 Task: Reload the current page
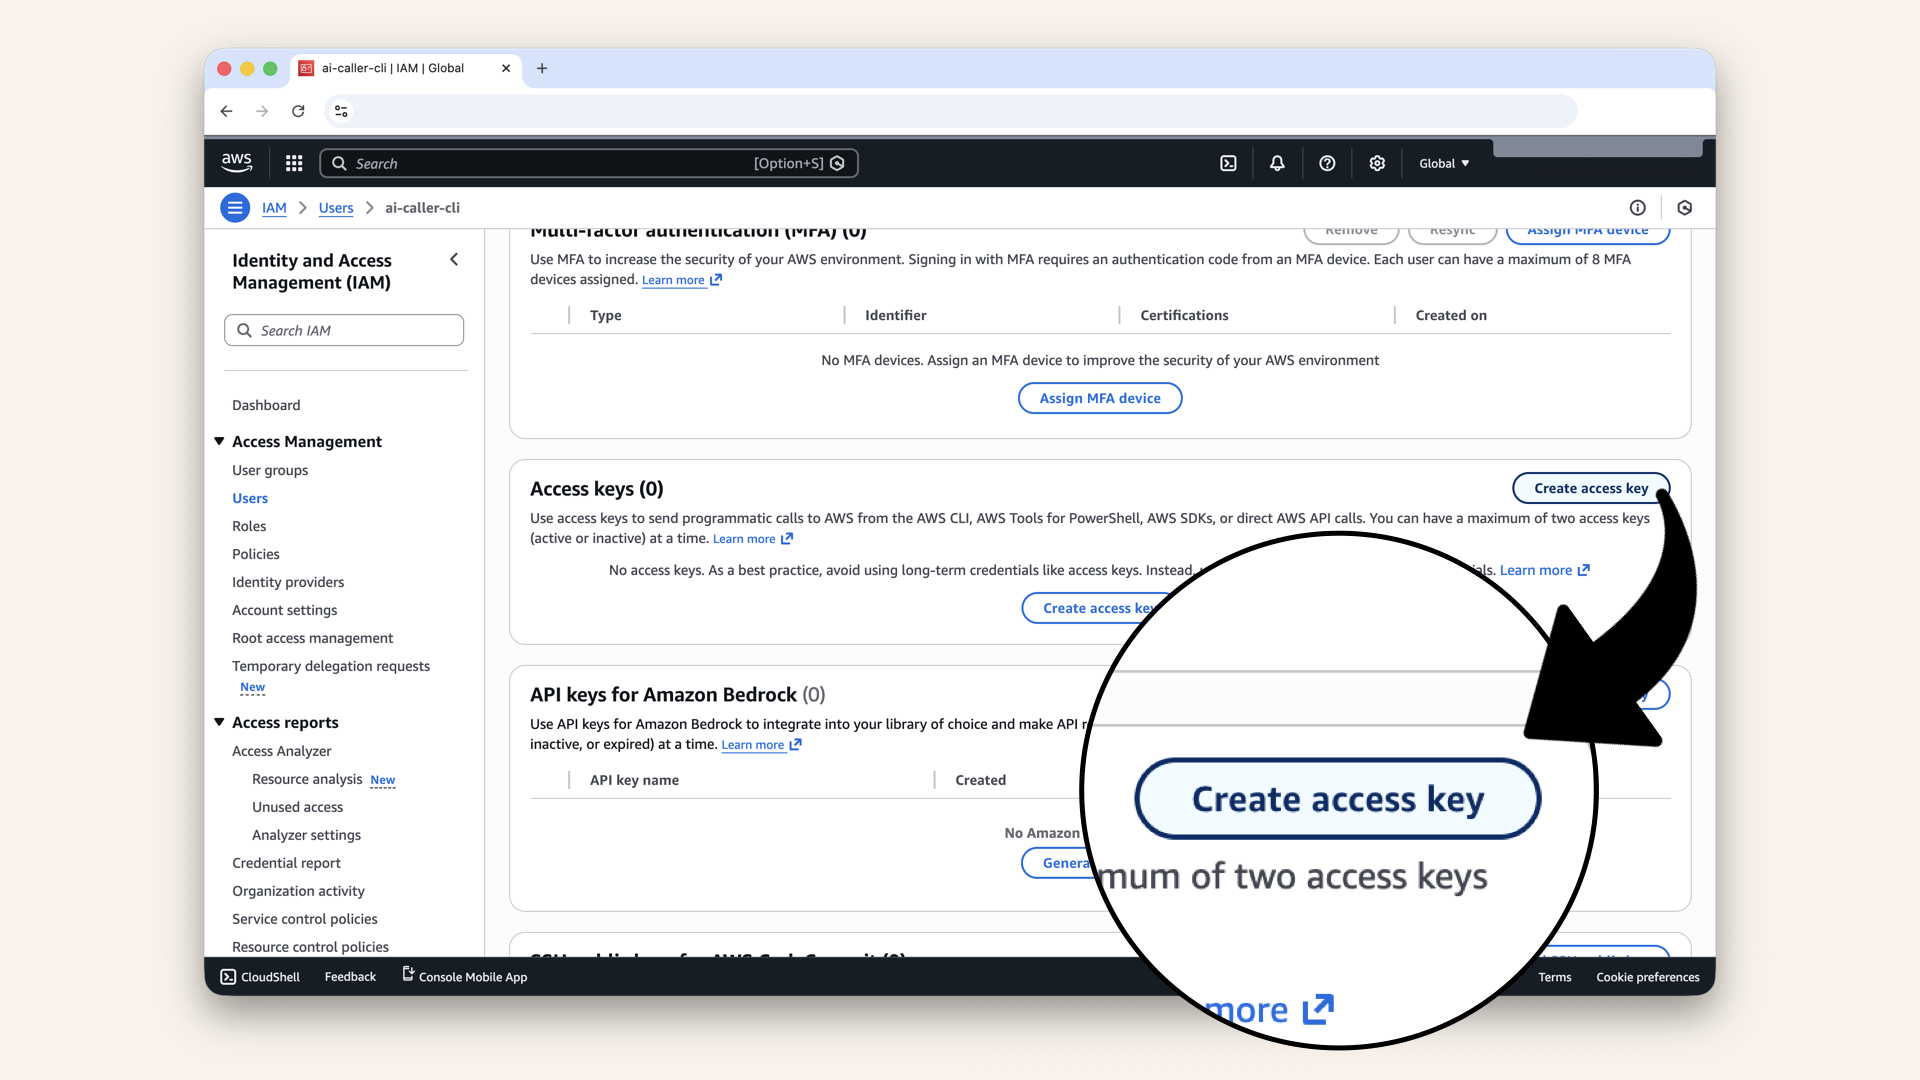tap(298, 111)
